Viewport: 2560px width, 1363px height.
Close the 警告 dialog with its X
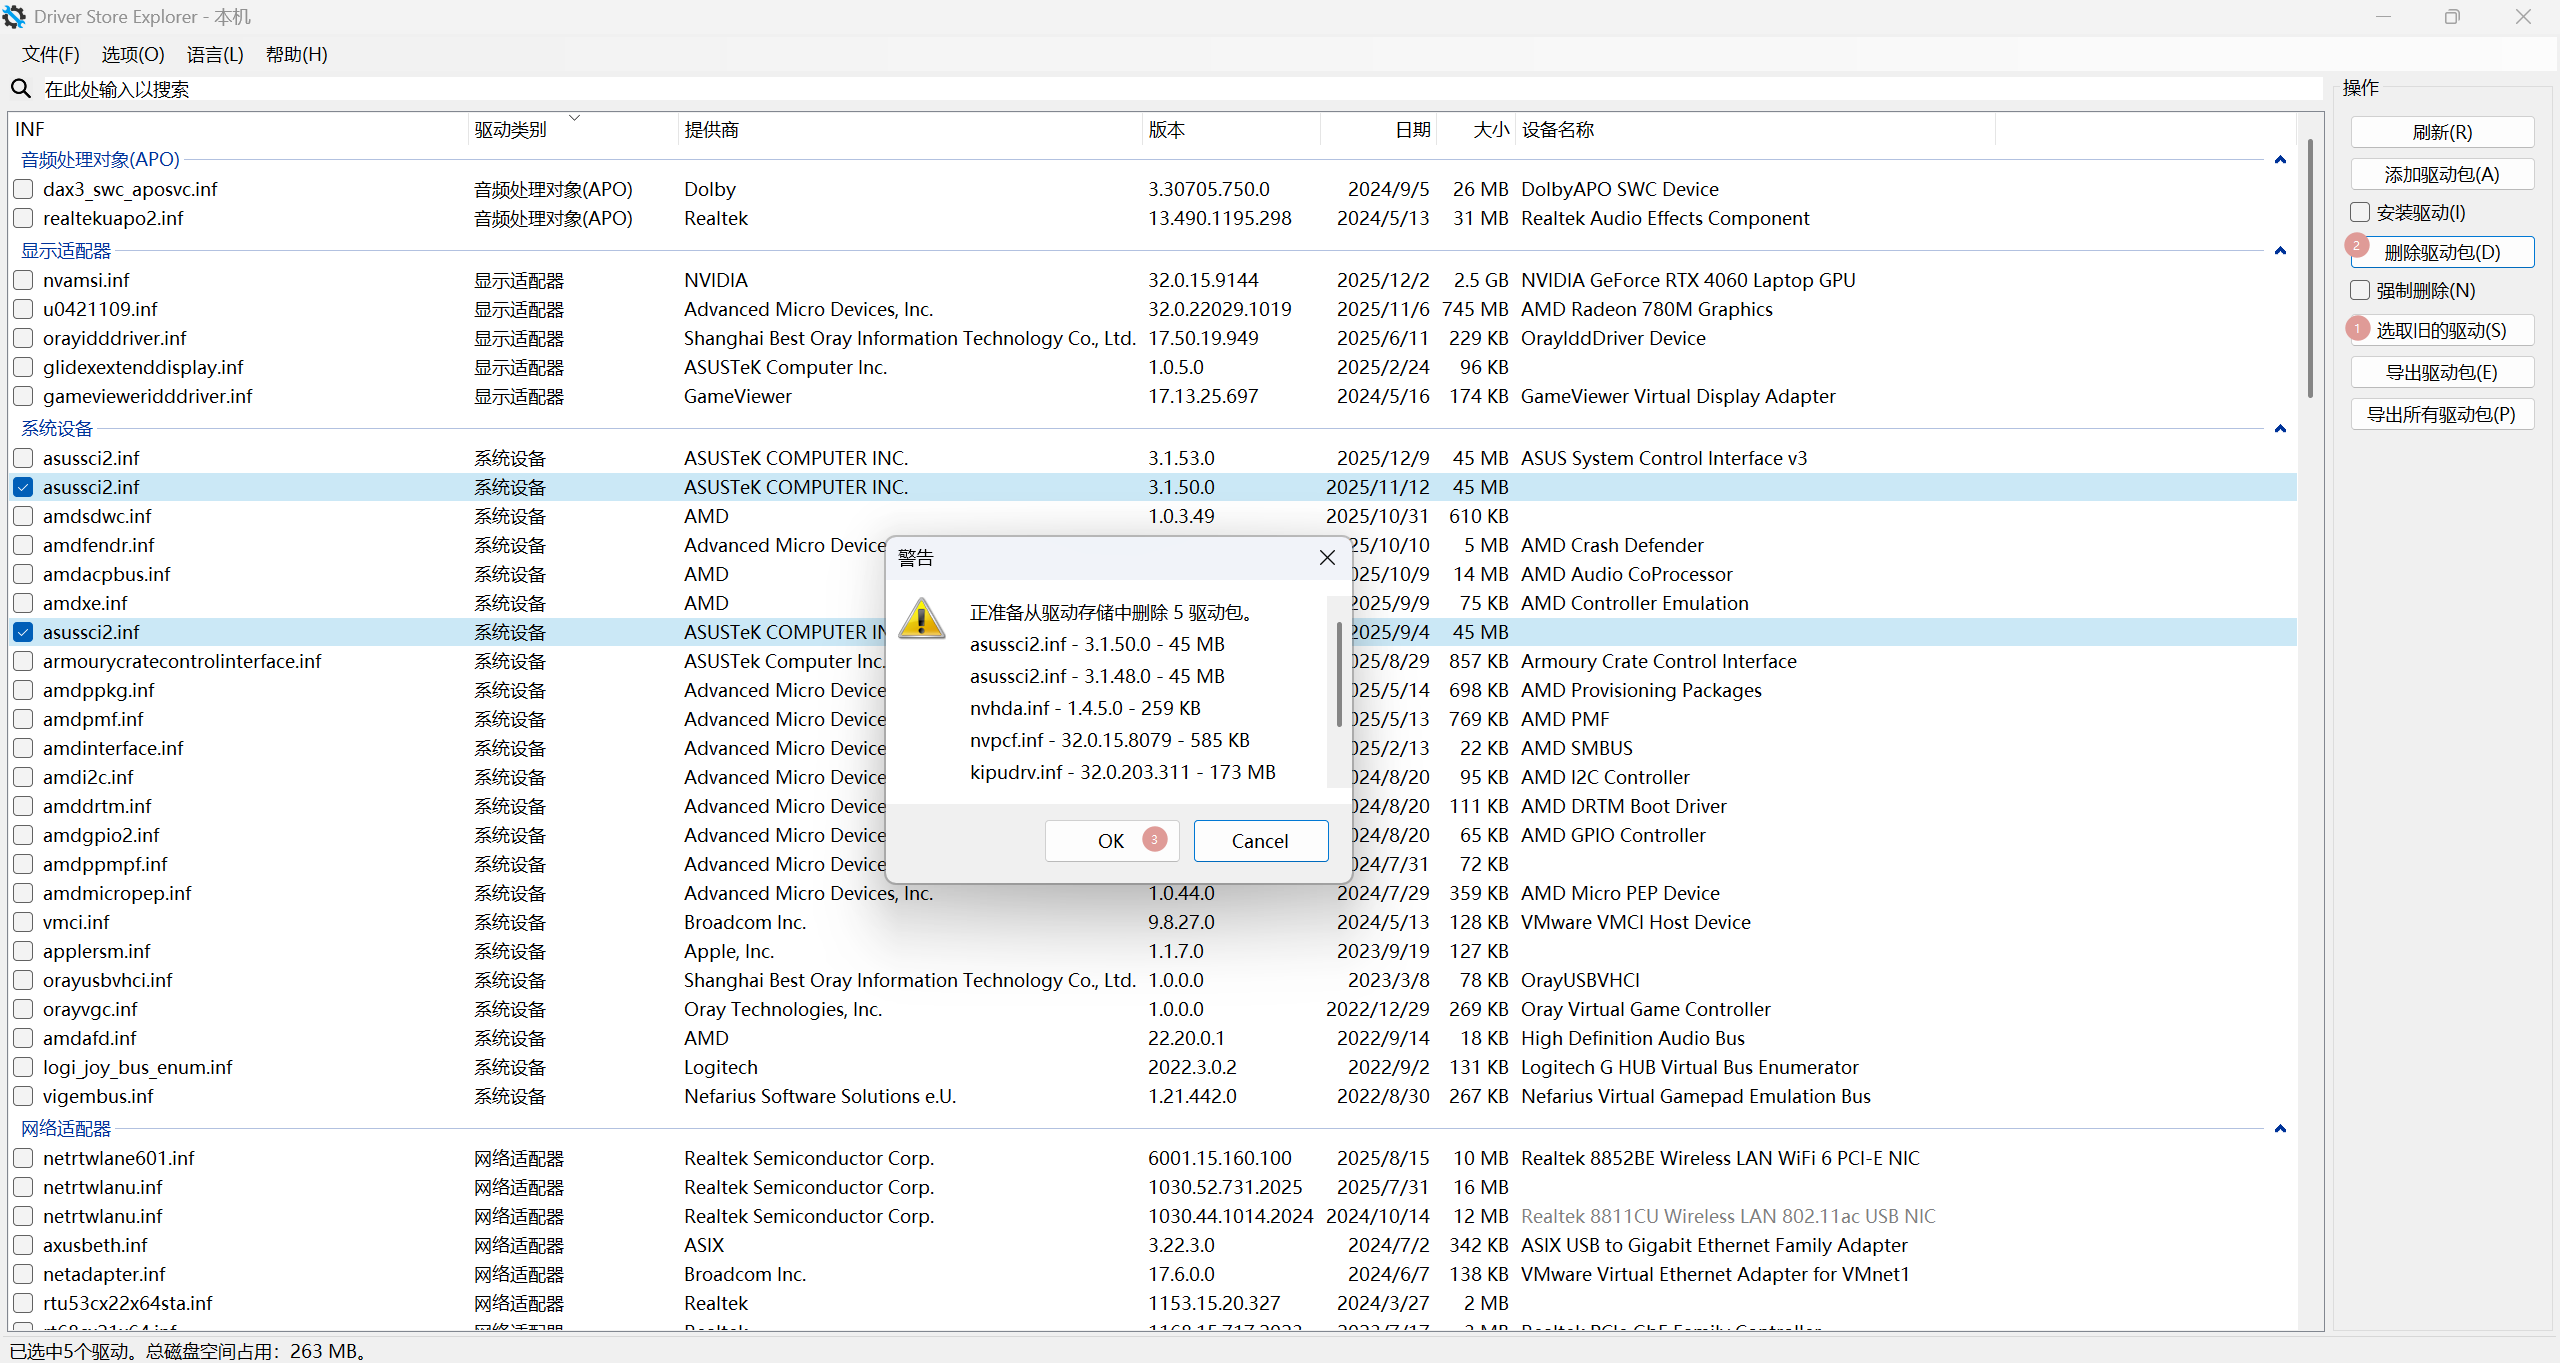point(1327,558)
